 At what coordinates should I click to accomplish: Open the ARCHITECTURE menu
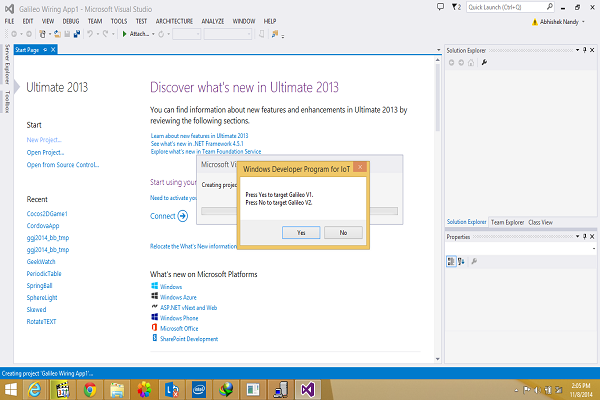pyautogui.click(x=174, y=21)
